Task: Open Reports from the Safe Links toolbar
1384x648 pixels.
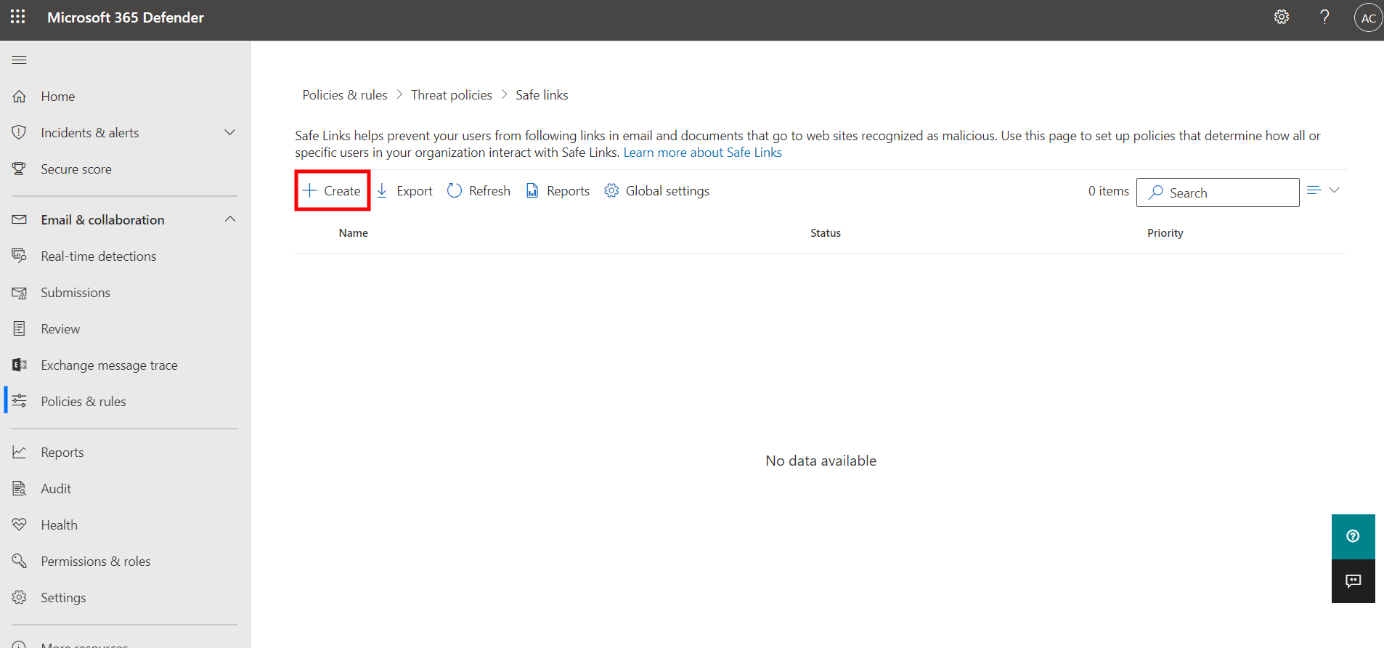Action: click(x=557, y=190)
